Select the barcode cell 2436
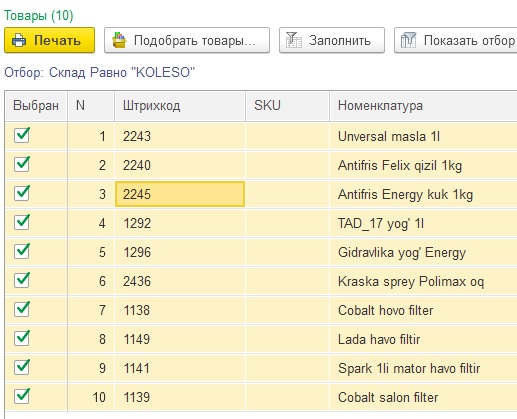This screenshot has width=517, height=419. (180, 281)
